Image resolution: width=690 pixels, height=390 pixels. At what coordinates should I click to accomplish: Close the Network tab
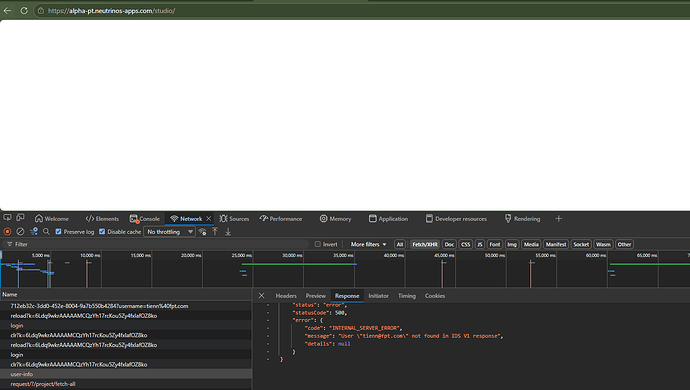[209, 219]
